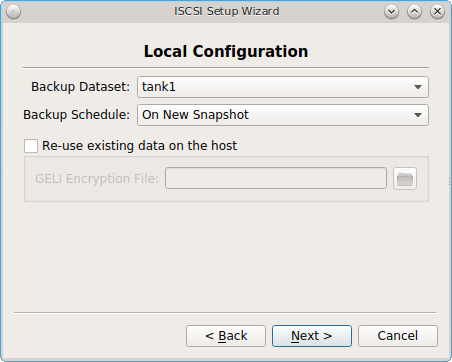Maximize the ISCSI Setup Wizard window
This screenshot has width=452, height=362.
[x=414, y=12]
